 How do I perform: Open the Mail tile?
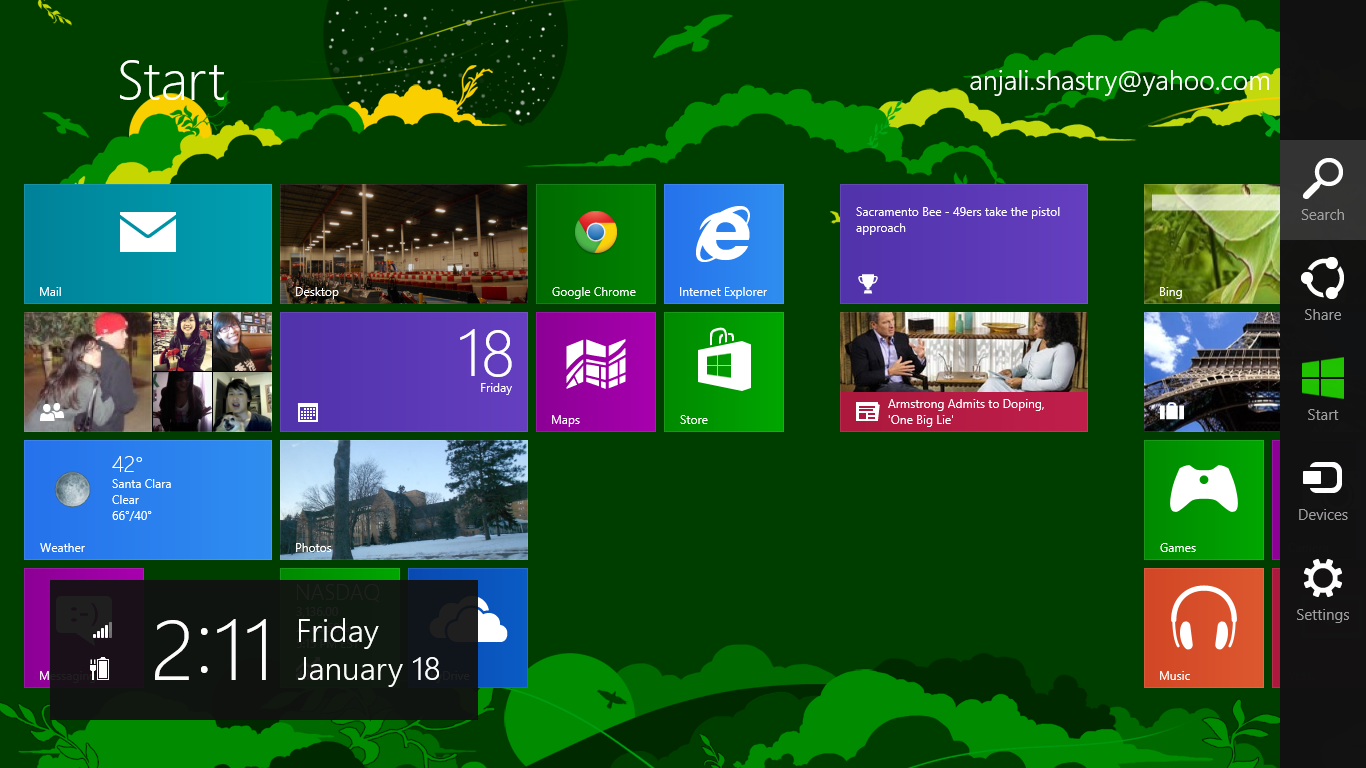(147, 243)
